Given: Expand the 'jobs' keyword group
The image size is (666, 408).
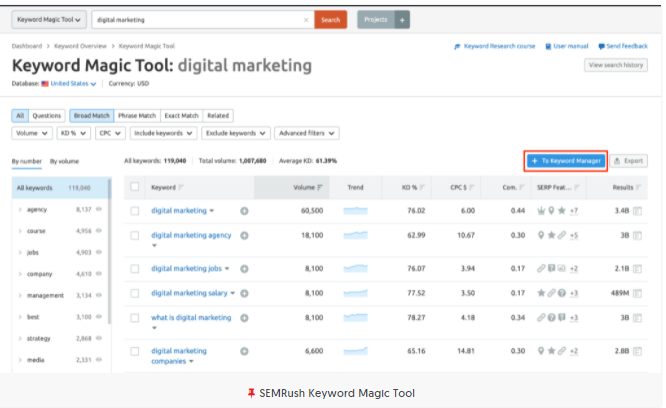Looking at the screenshot, I should [20, 252].
